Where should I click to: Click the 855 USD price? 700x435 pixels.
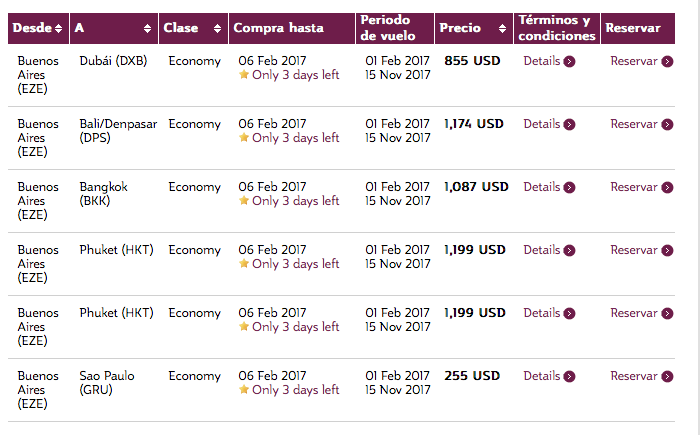(x=472, y=61)
